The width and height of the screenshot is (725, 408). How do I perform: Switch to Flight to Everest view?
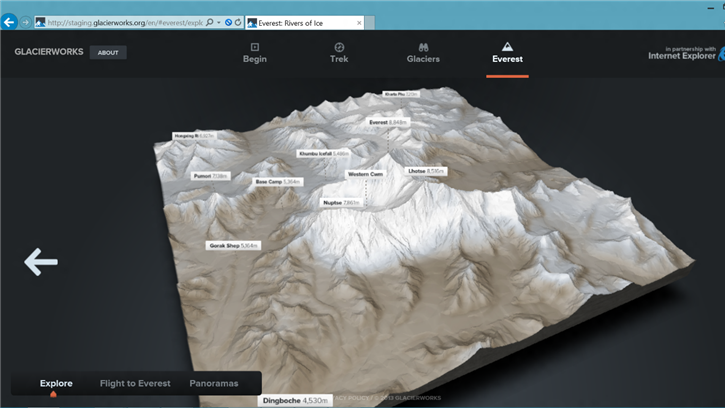(x=135, y=383)
